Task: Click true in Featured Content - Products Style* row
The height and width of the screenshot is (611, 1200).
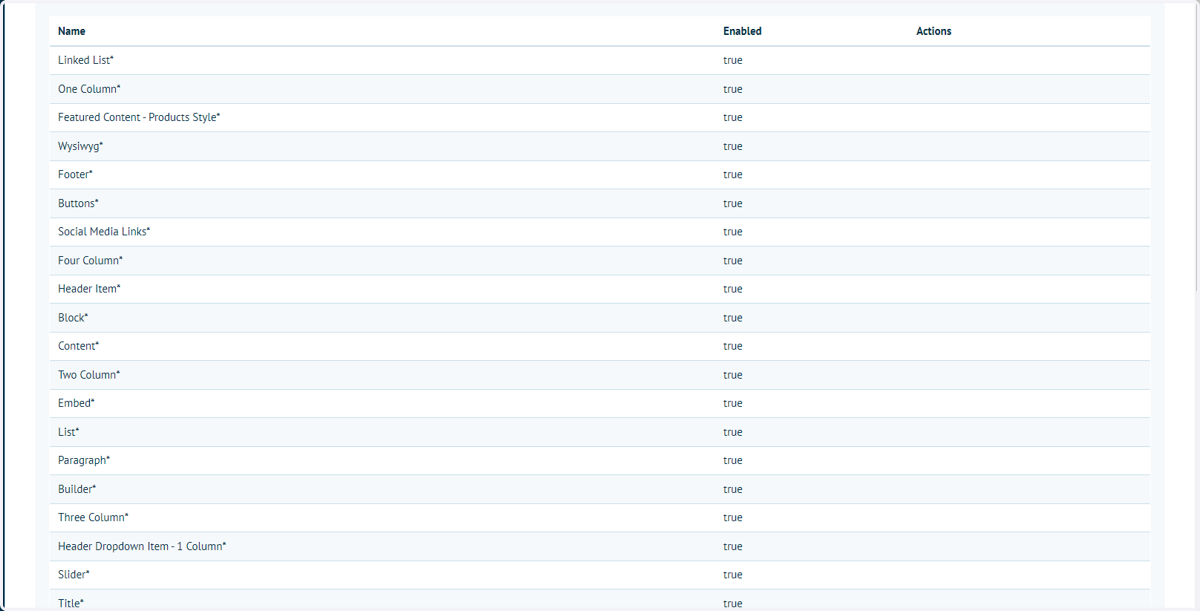Action: (x=733, y=117)
